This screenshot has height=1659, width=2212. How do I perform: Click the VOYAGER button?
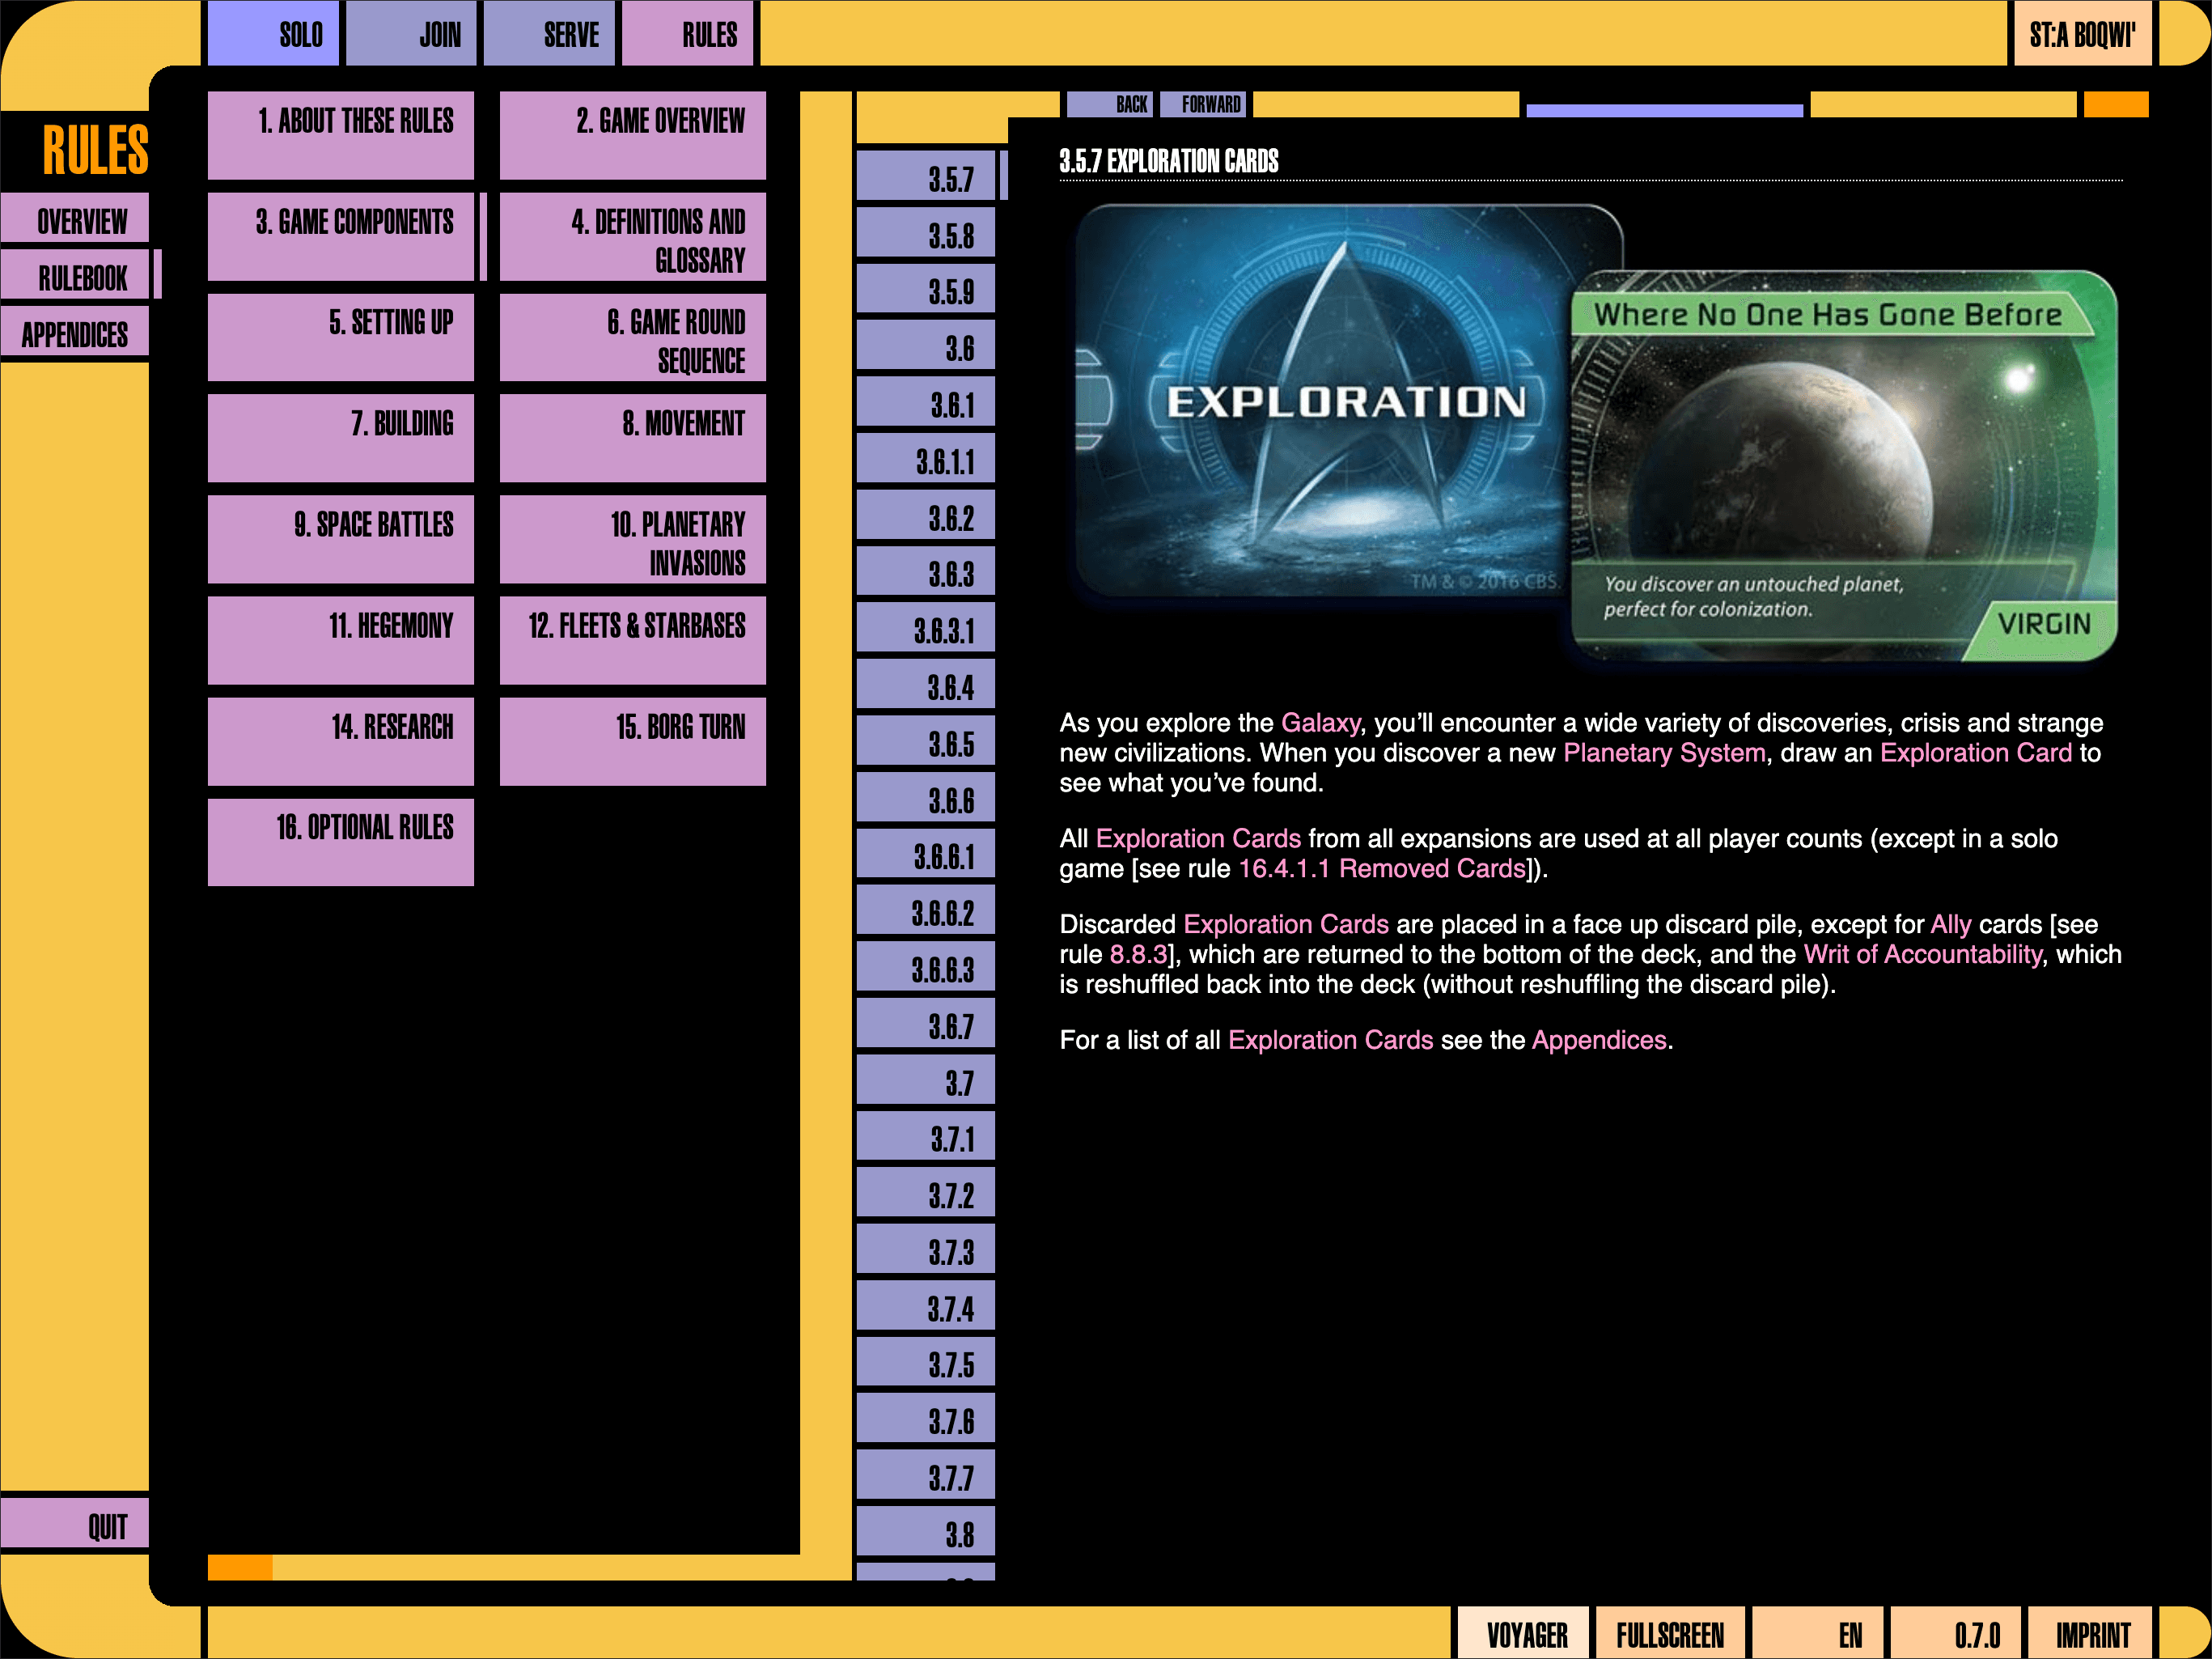[1523, 1634]
